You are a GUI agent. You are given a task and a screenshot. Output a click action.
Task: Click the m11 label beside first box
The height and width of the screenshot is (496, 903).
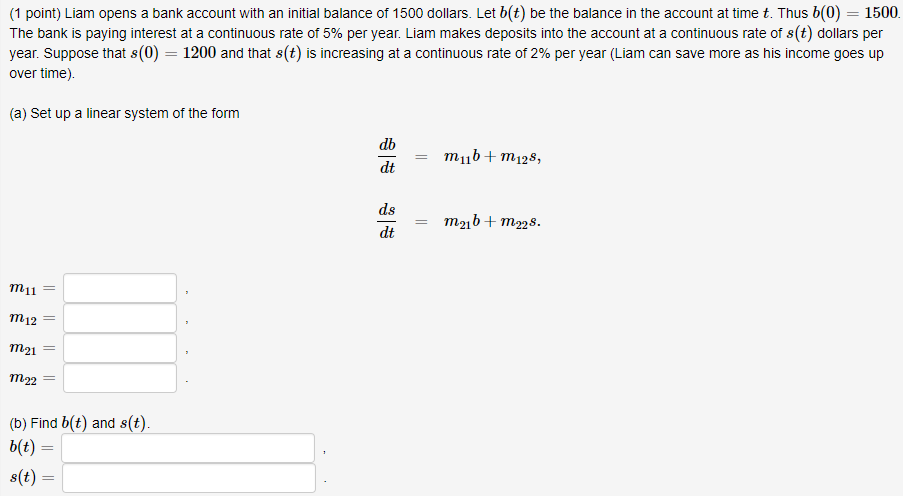[x=23, y=289]
